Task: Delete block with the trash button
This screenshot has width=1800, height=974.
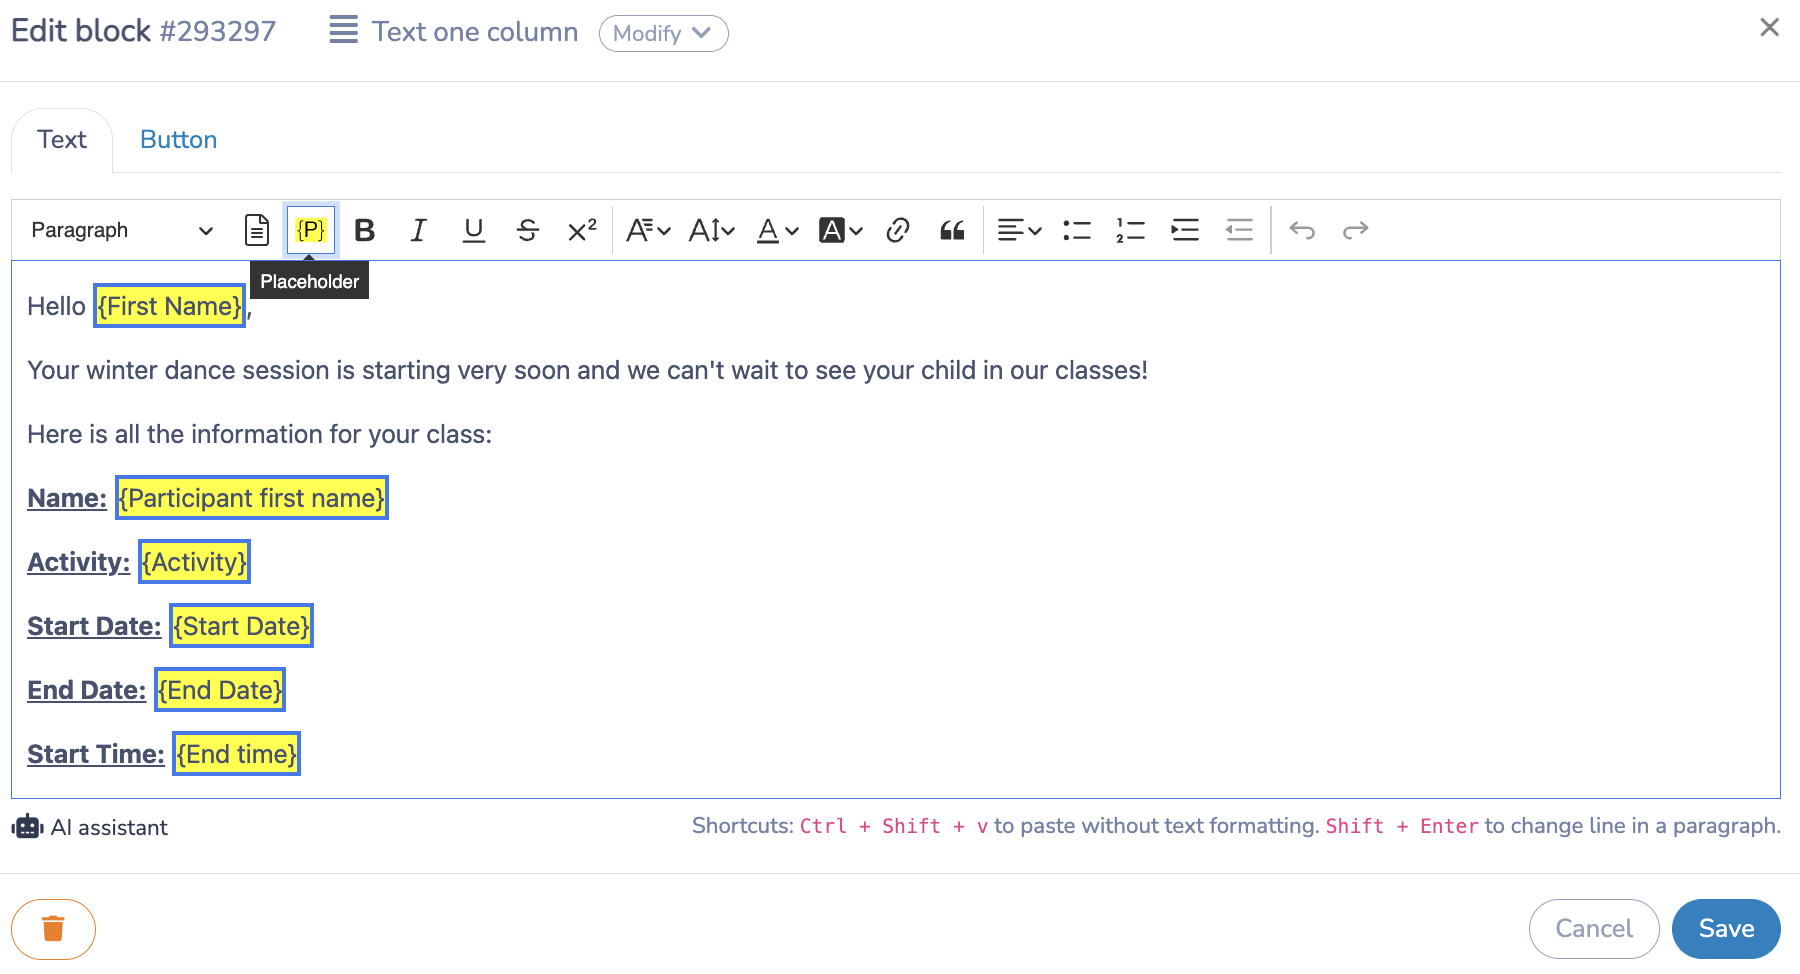Action: pos(53,929)
